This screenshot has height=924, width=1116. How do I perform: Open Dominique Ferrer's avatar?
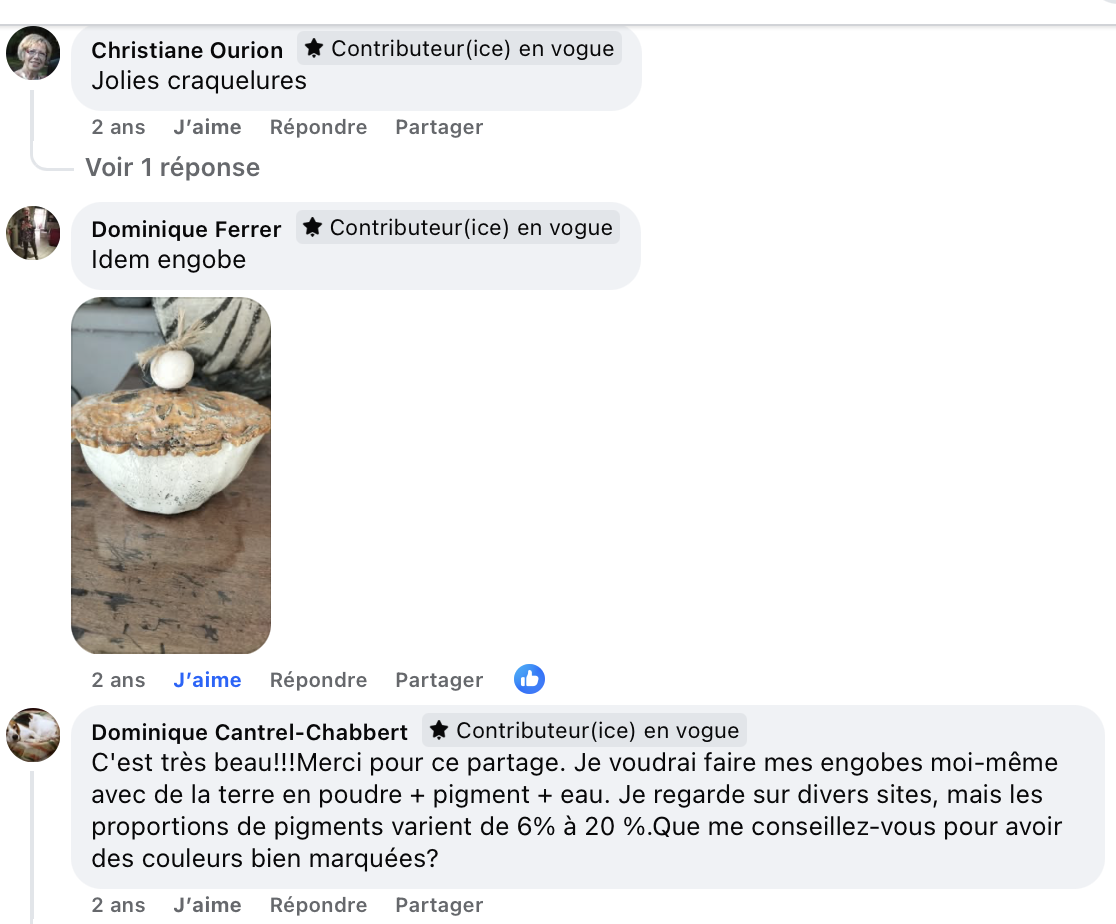click(x=33, y=233)
